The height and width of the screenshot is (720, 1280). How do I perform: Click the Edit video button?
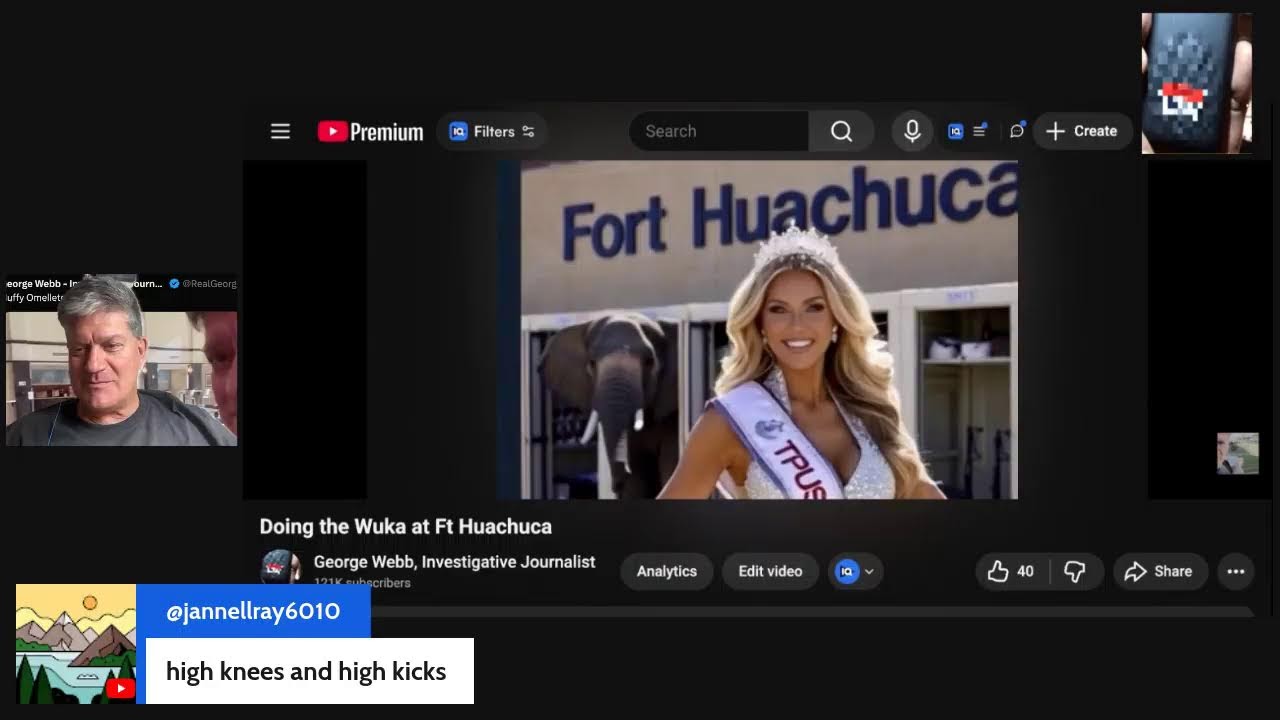(770, 571)
